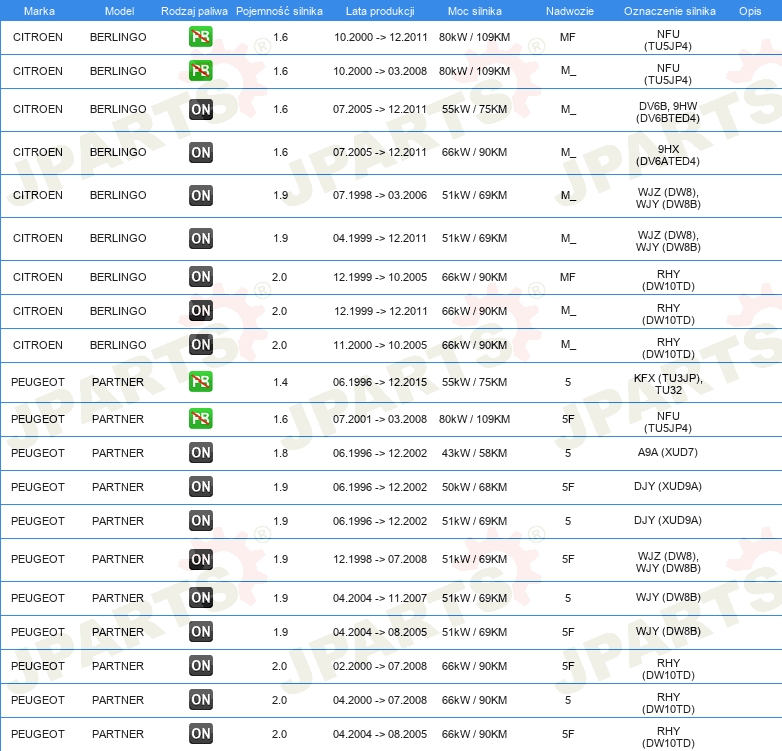Click the Marka column header
The image size is (782, 751).
[x=39, y=11]
